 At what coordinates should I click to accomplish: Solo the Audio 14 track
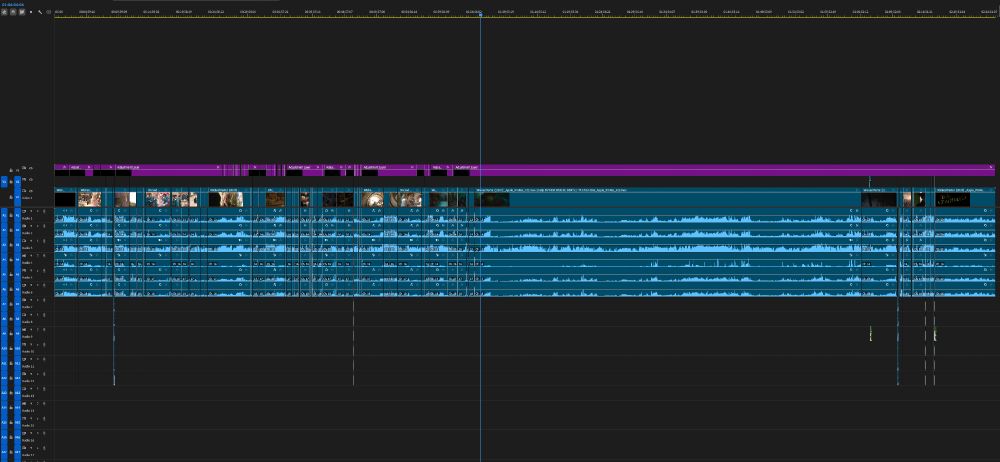click(x=38, y=403)
